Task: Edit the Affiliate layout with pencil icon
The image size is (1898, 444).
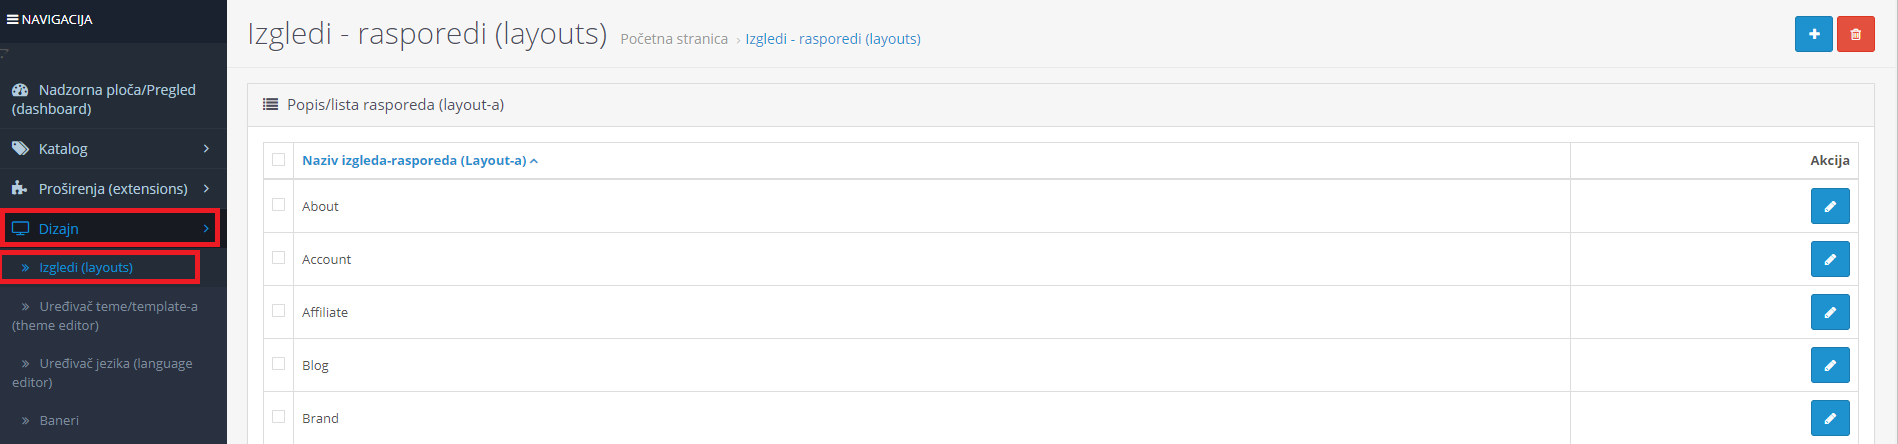Action: (x=1830, y=312)
